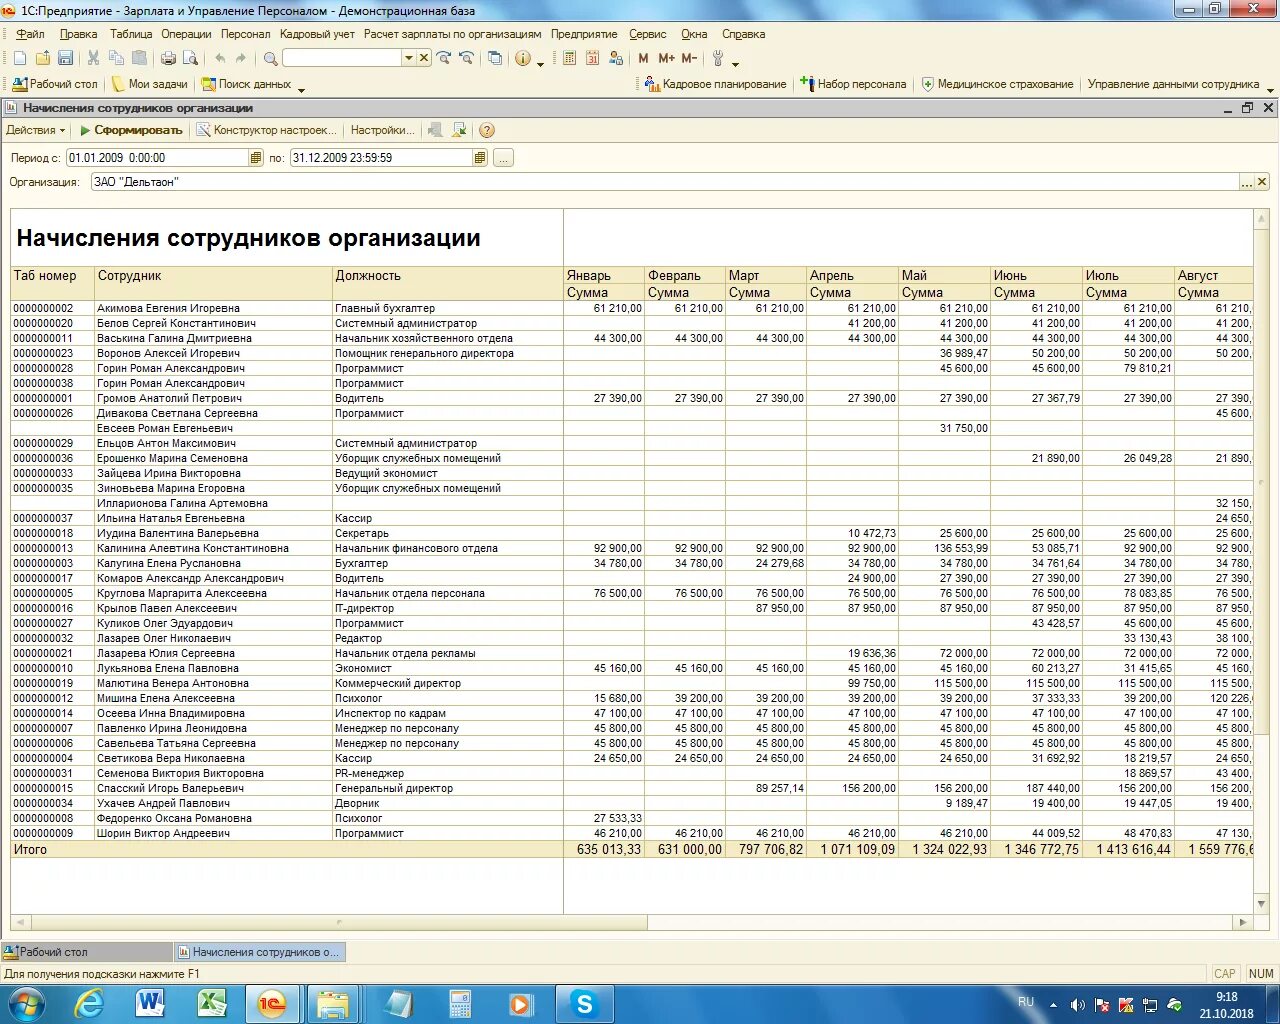The image size is (1280, 1024).
Task: Click the Cut scissors icon
Action: pos(94,59)
